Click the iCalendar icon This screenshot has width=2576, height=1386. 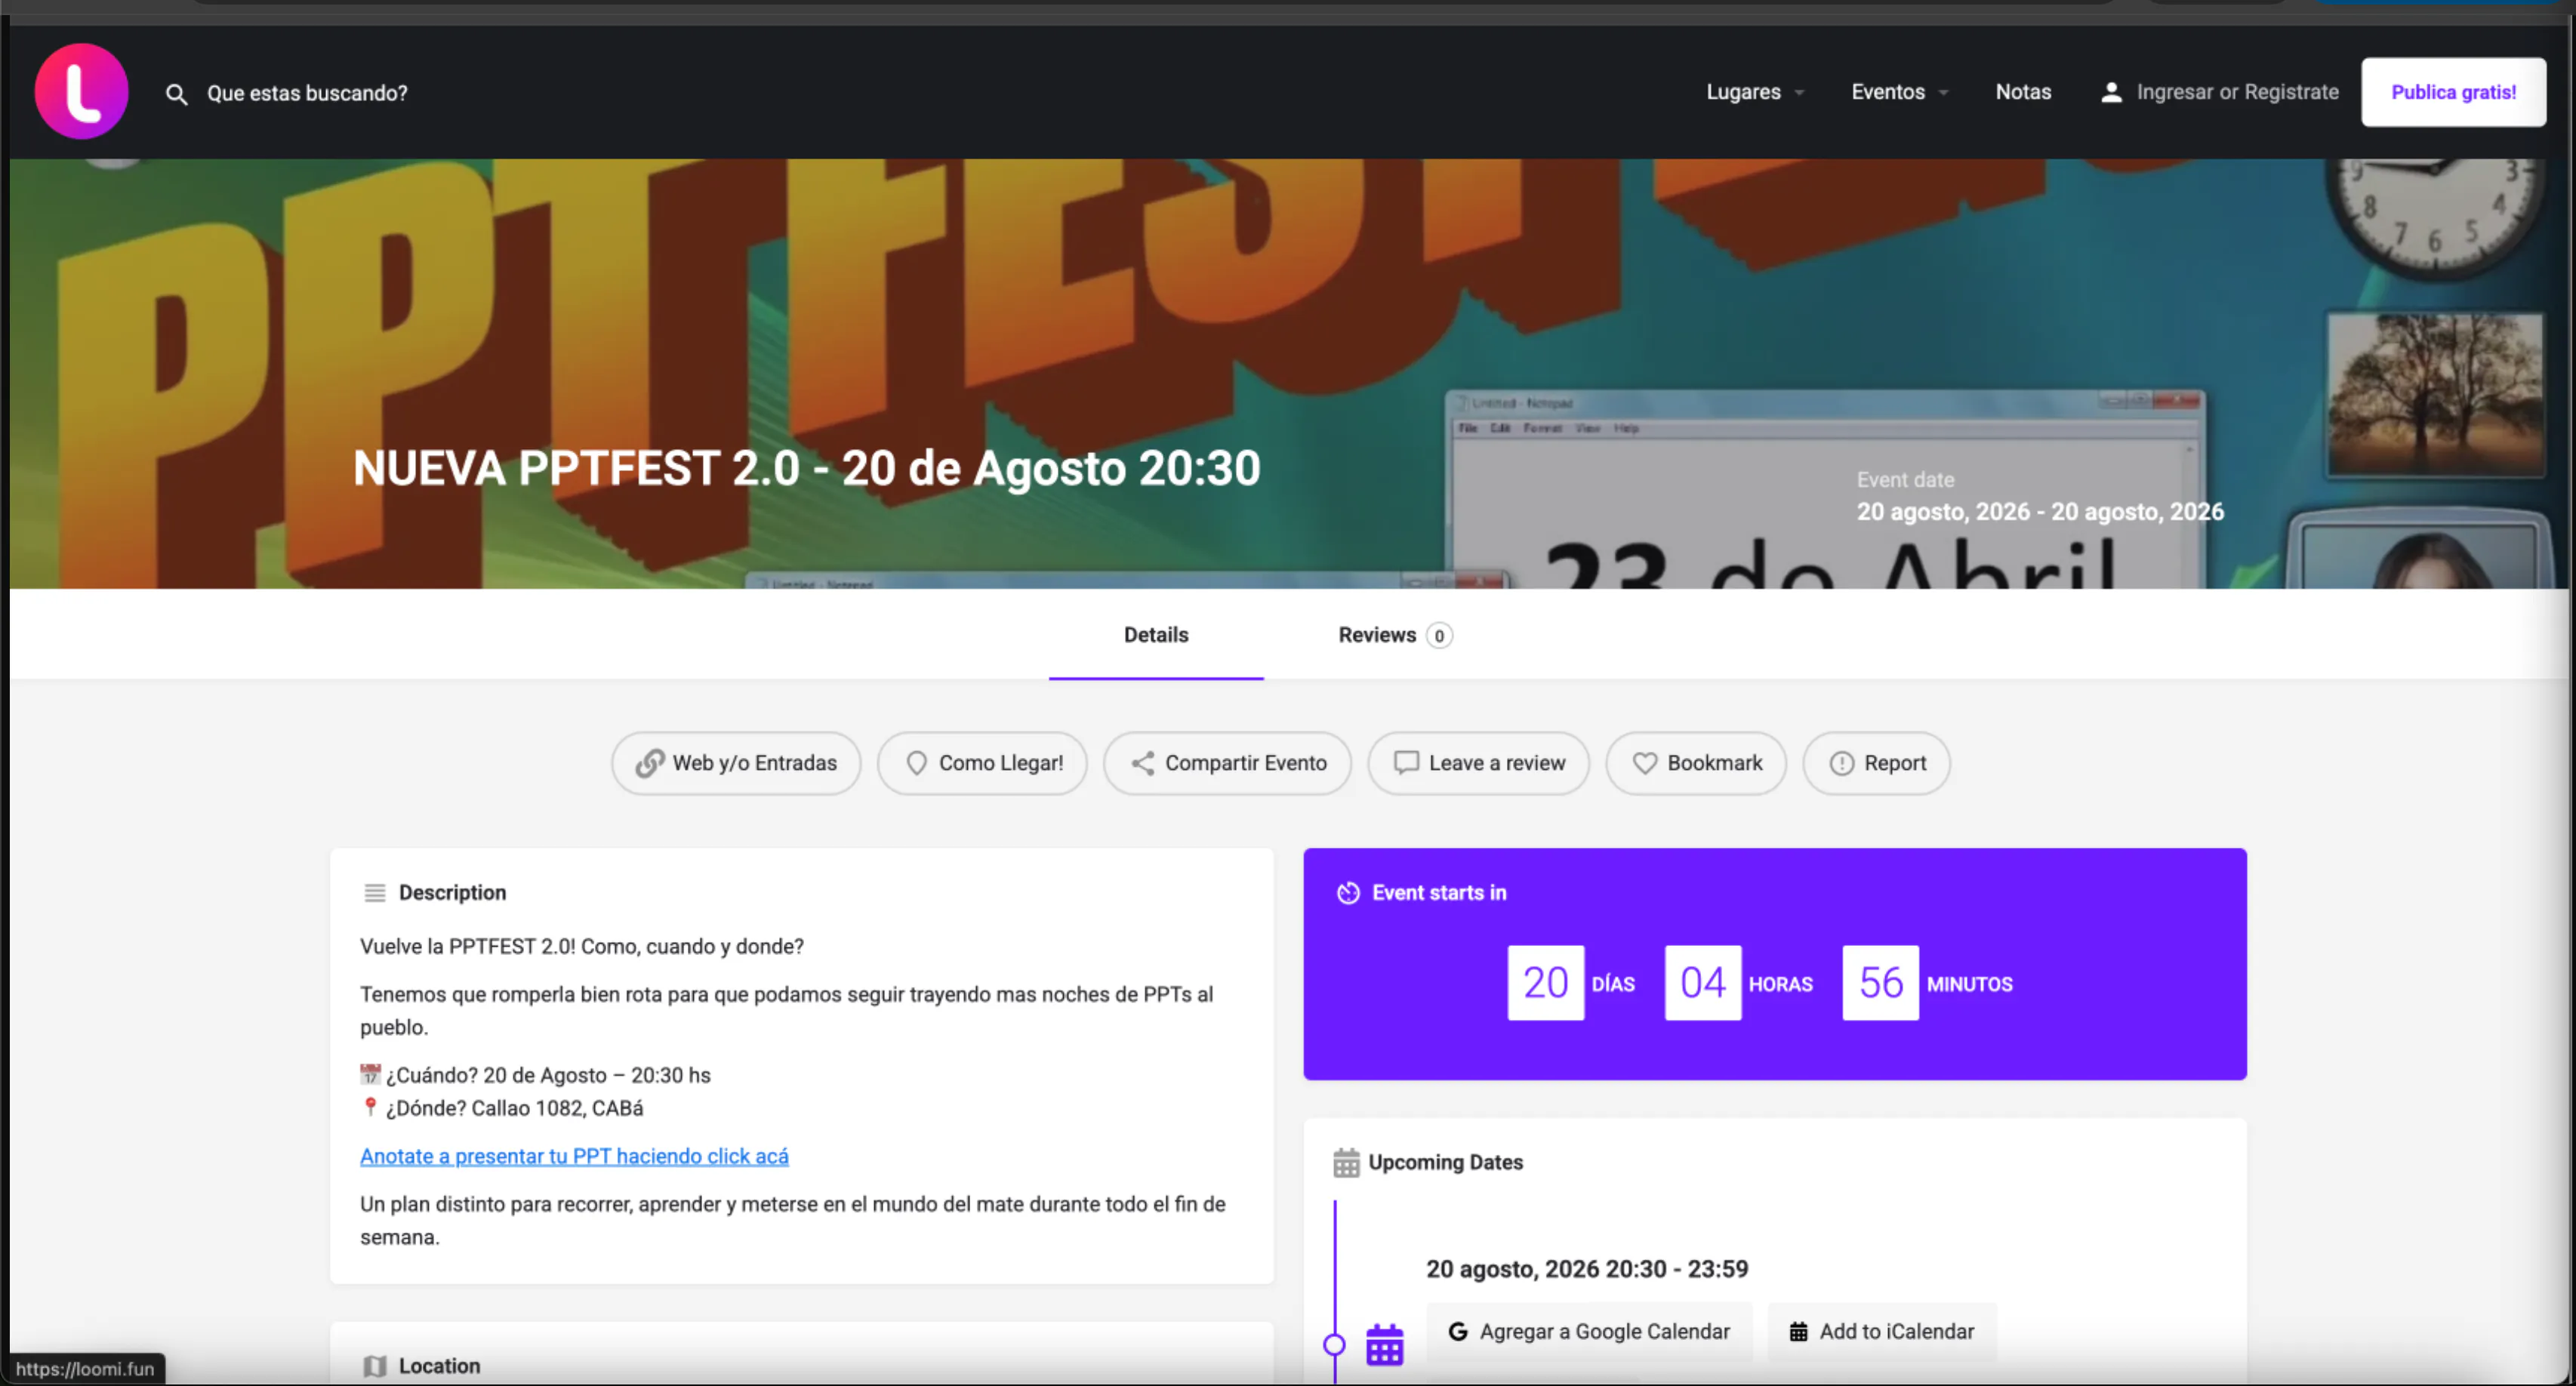(1798, 1331)
